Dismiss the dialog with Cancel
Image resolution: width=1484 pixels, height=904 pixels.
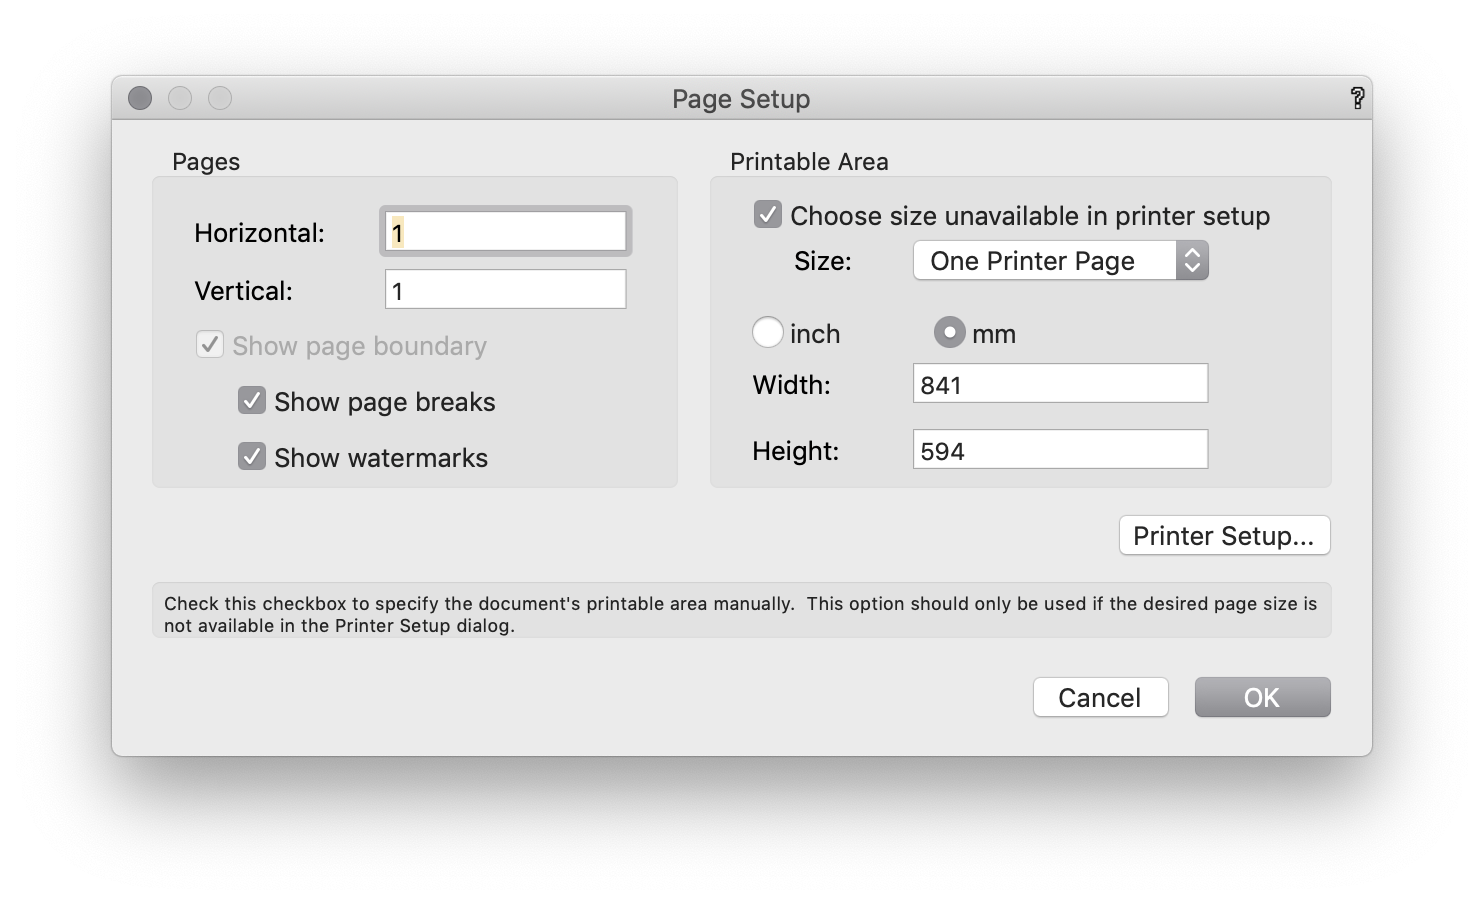coord(1100,697)
